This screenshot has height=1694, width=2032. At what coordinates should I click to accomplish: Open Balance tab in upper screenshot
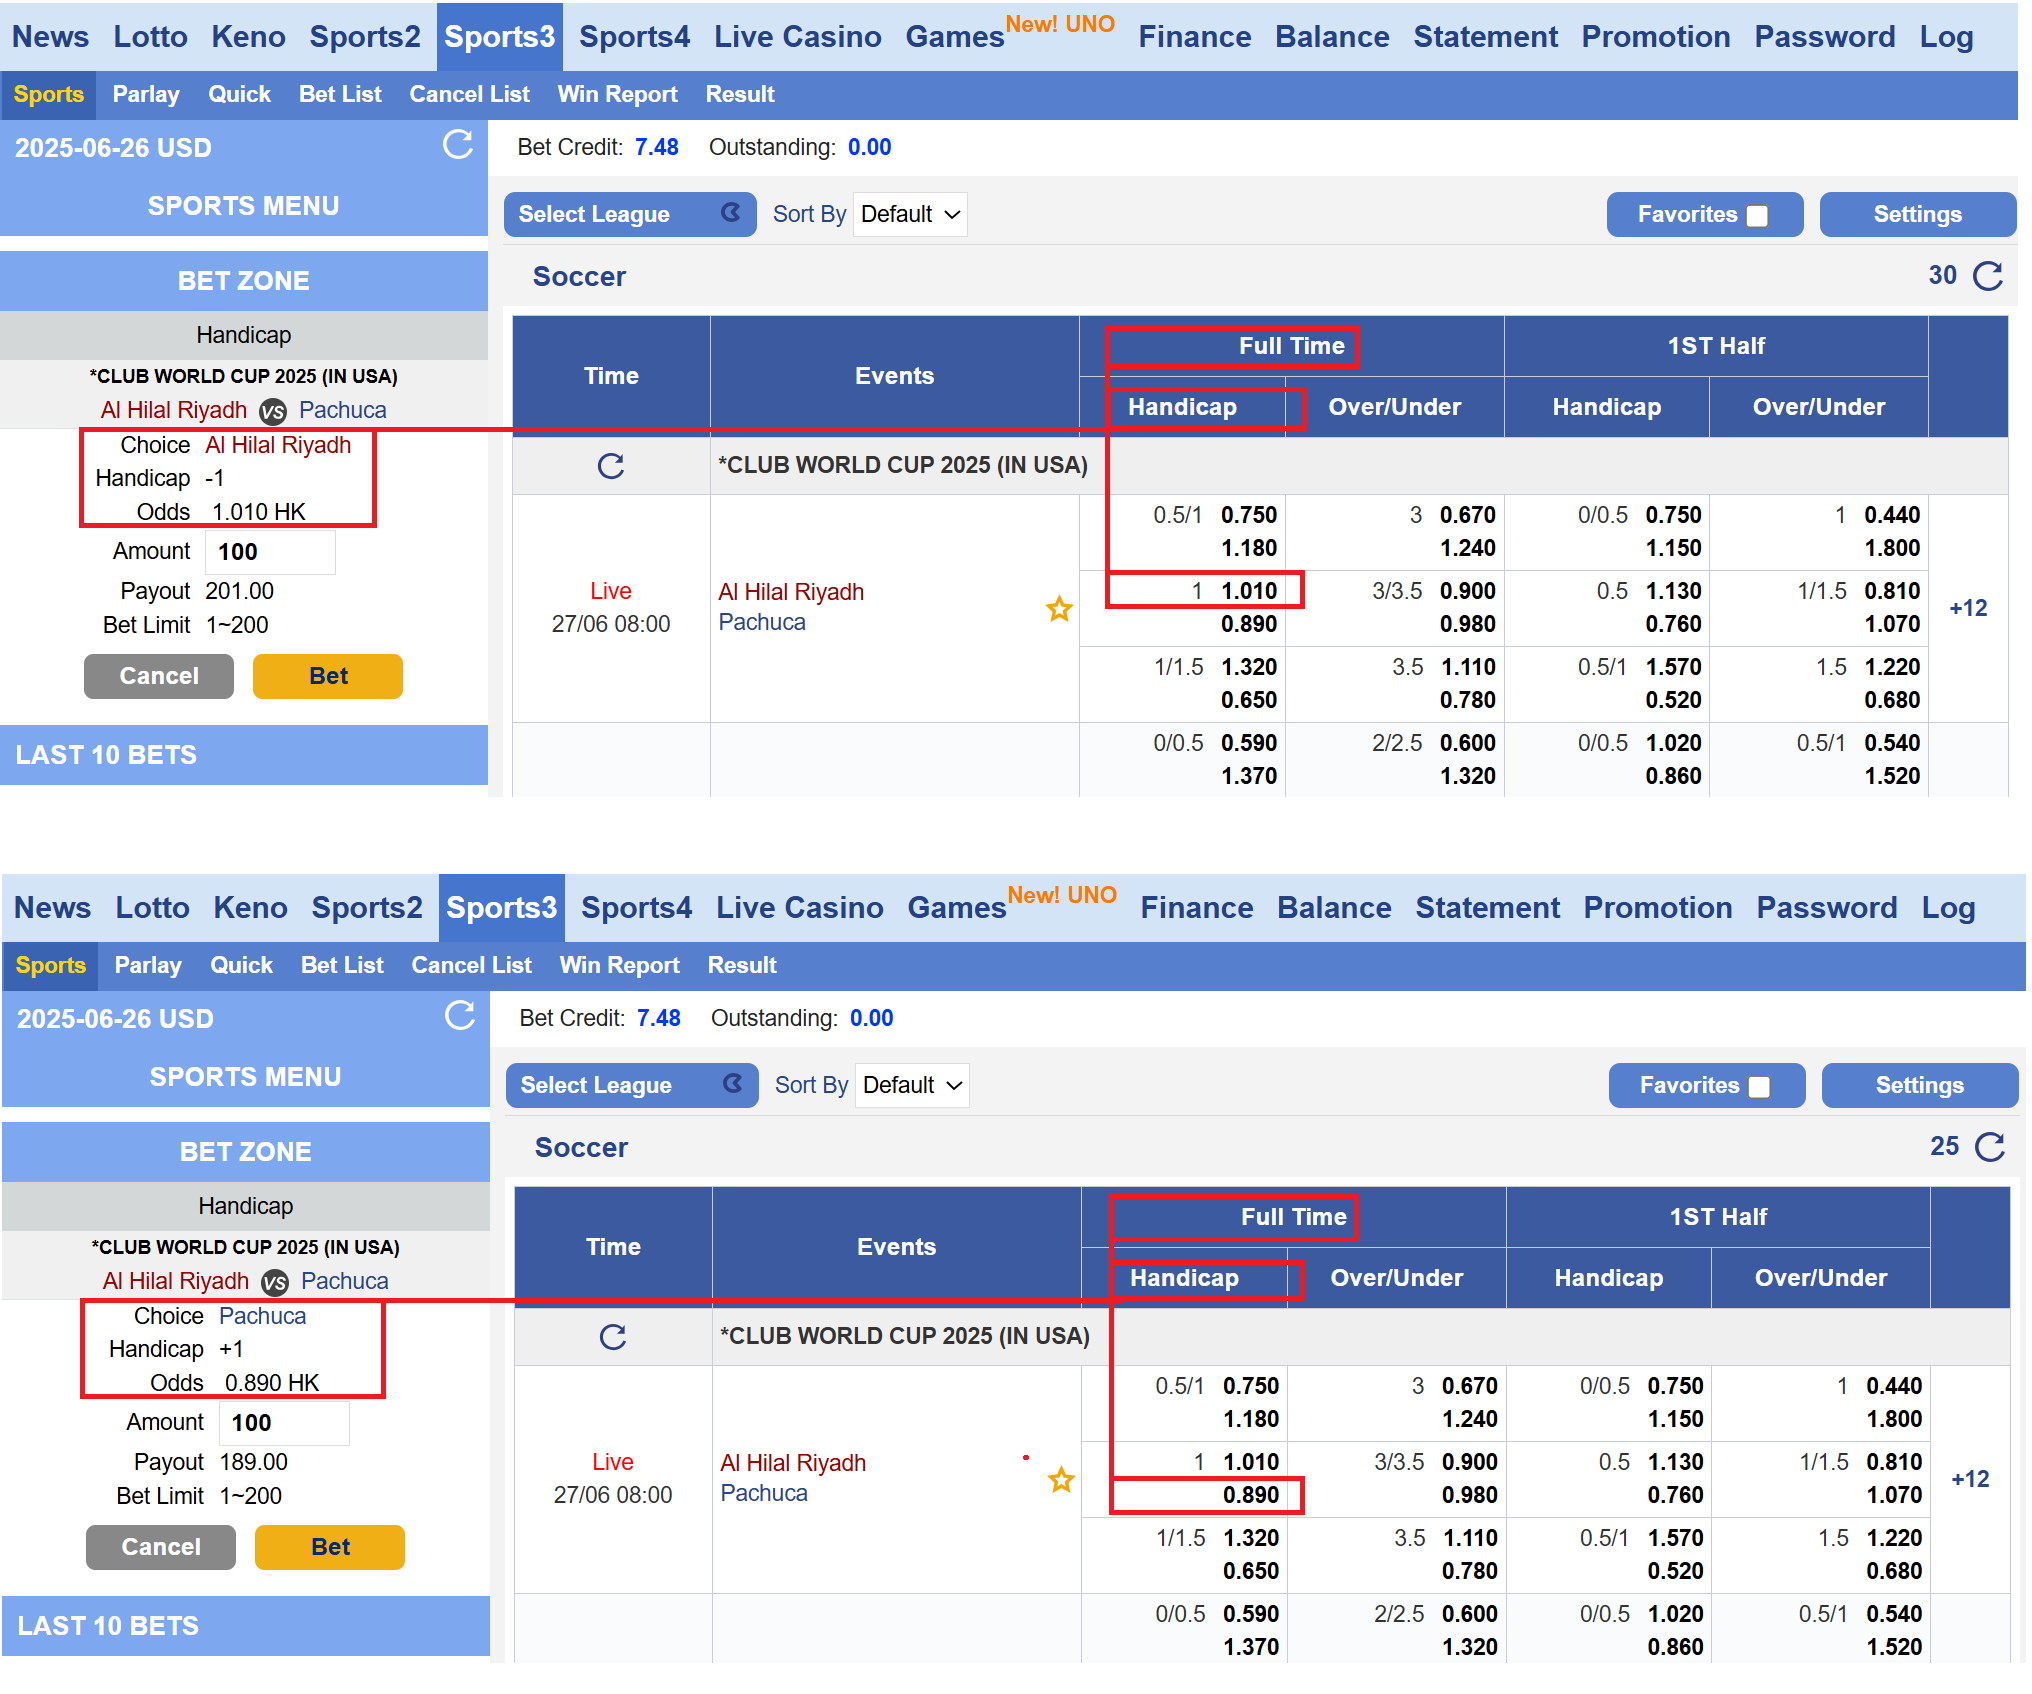[x=1332, y=37]
